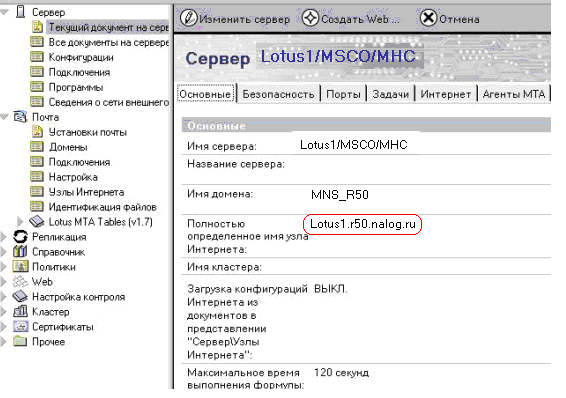Click the Почта mail icon
This screenshot has width=566, height=398.
pos(20,117)
